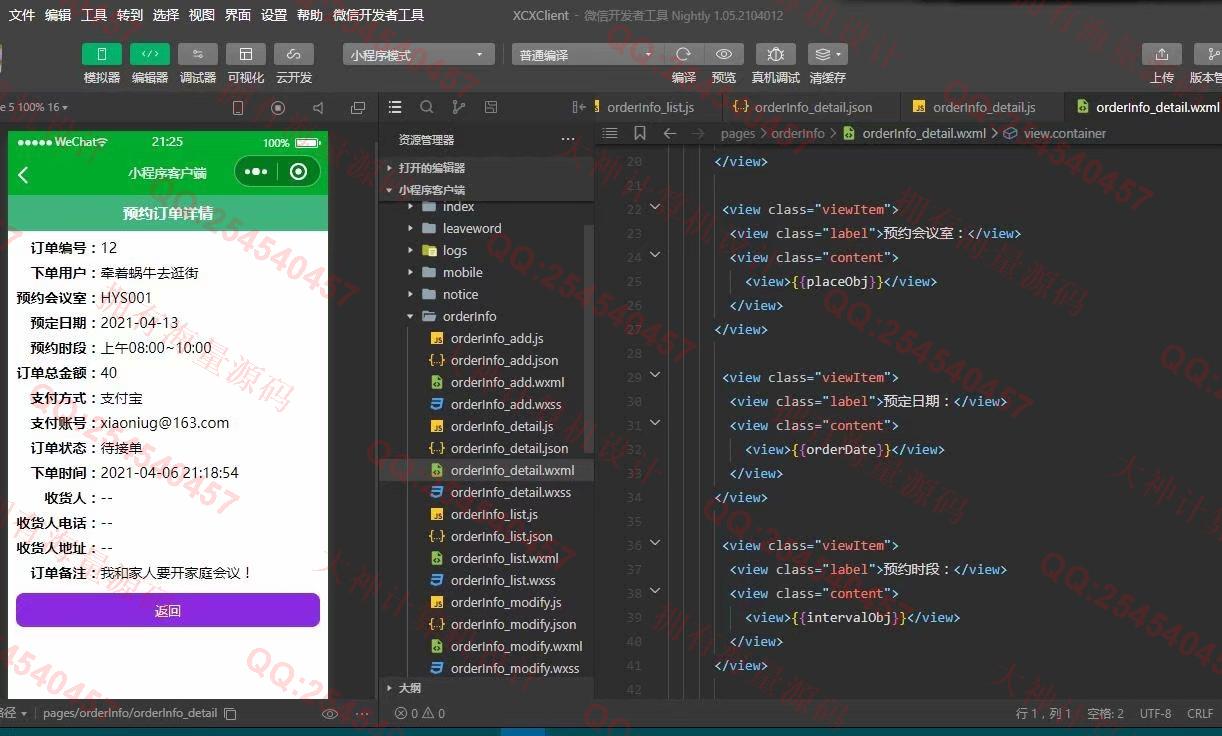Click the source control branch icon
This screenshot has height=736, width=1222.
459,107
